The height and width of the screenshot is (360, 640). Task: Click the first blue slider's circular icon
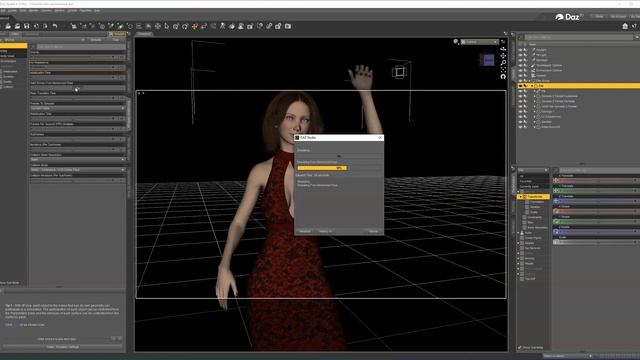(556, 201)
